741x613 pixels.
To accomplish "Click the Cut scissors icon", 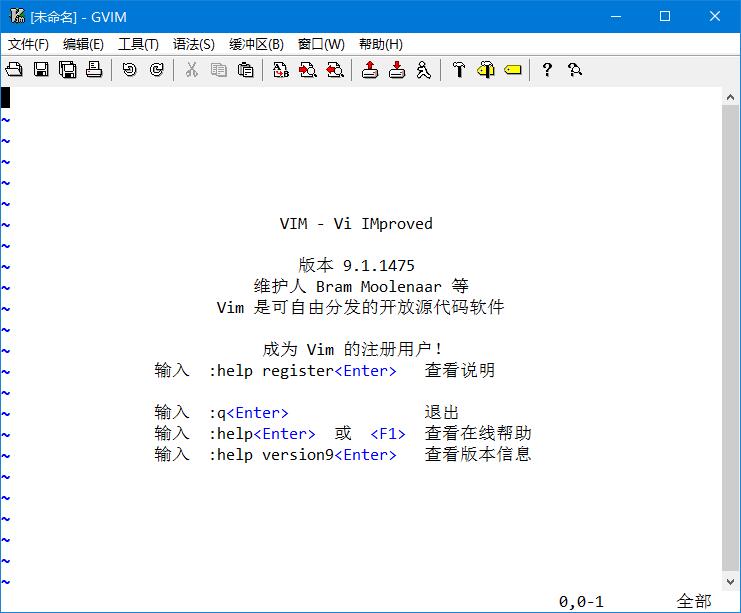I will pyautogui.click(x=191, y=70).
